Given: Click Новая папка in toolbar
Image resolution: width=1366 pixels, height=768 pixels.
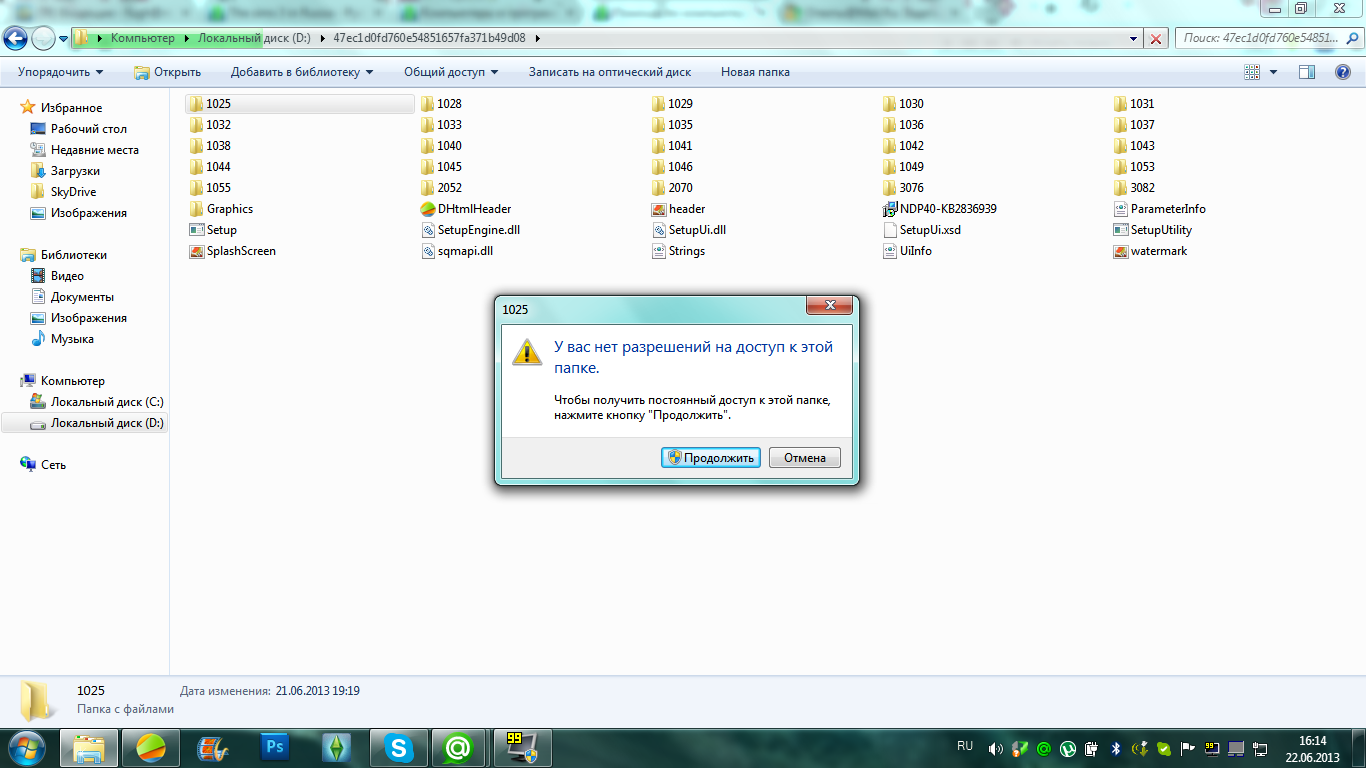Looking at the screenshot, I should pos(755,72).
